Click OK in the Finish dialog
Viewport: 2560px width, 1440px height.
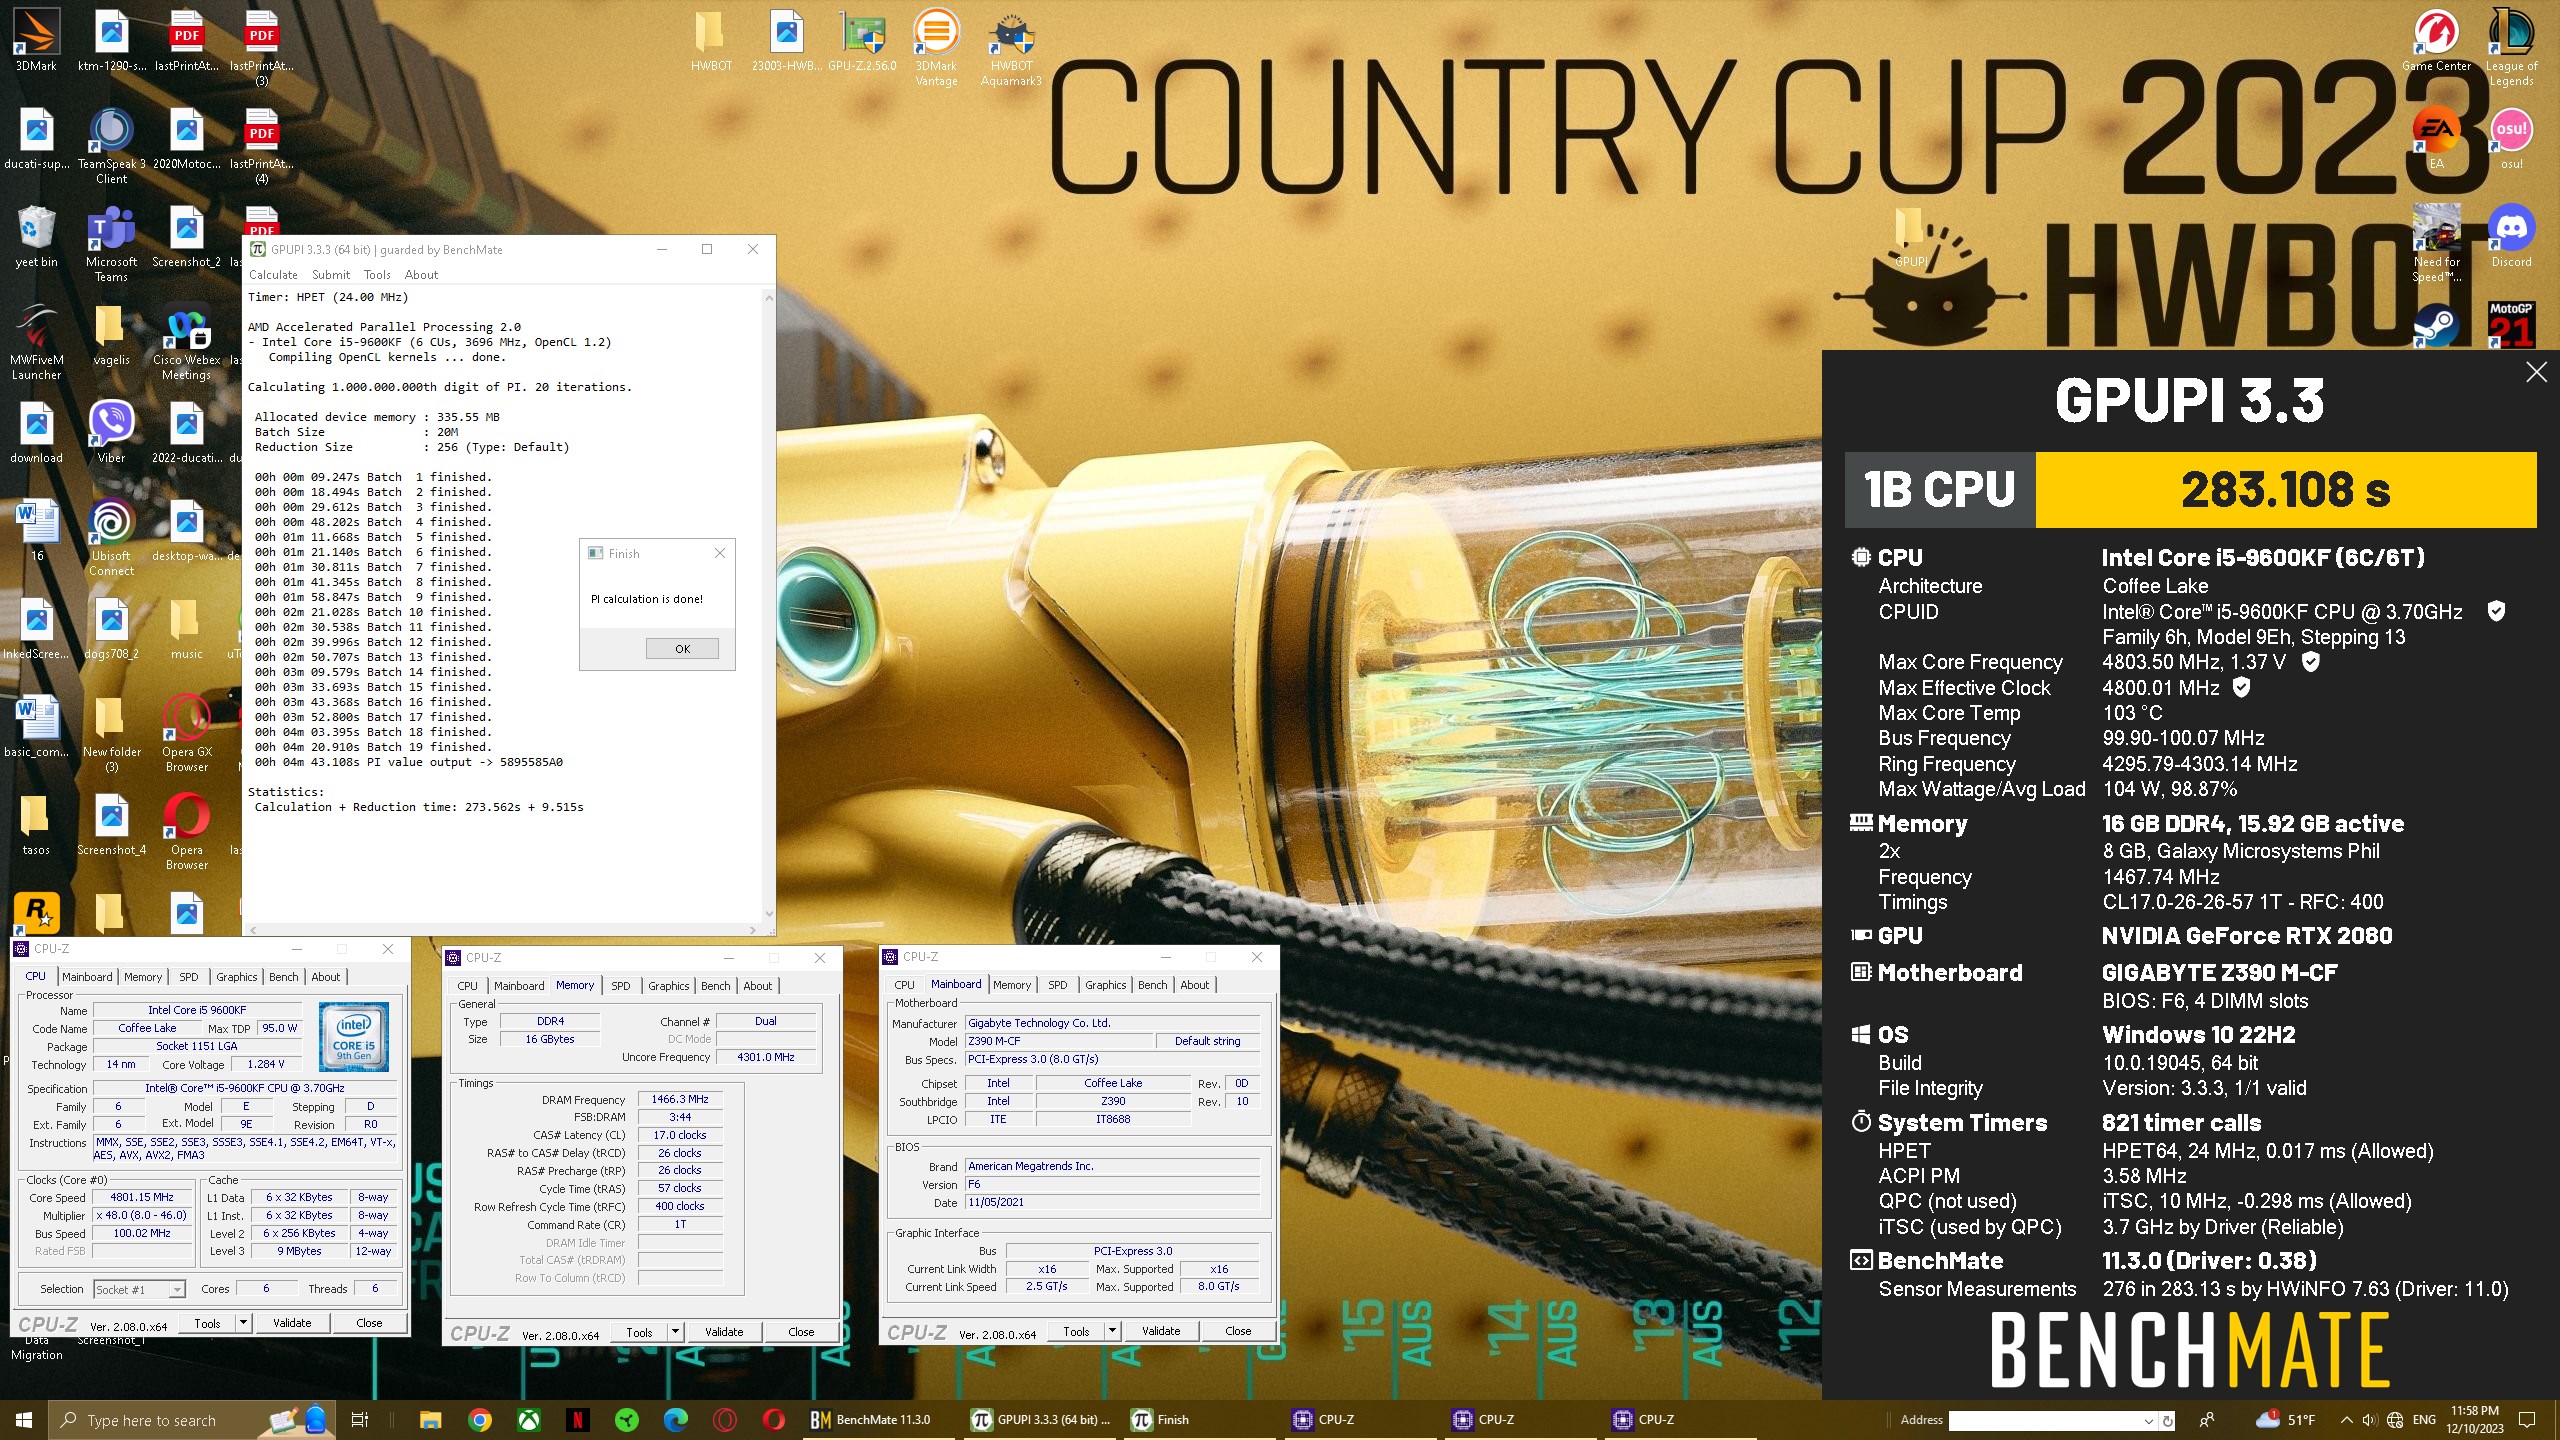682,648
